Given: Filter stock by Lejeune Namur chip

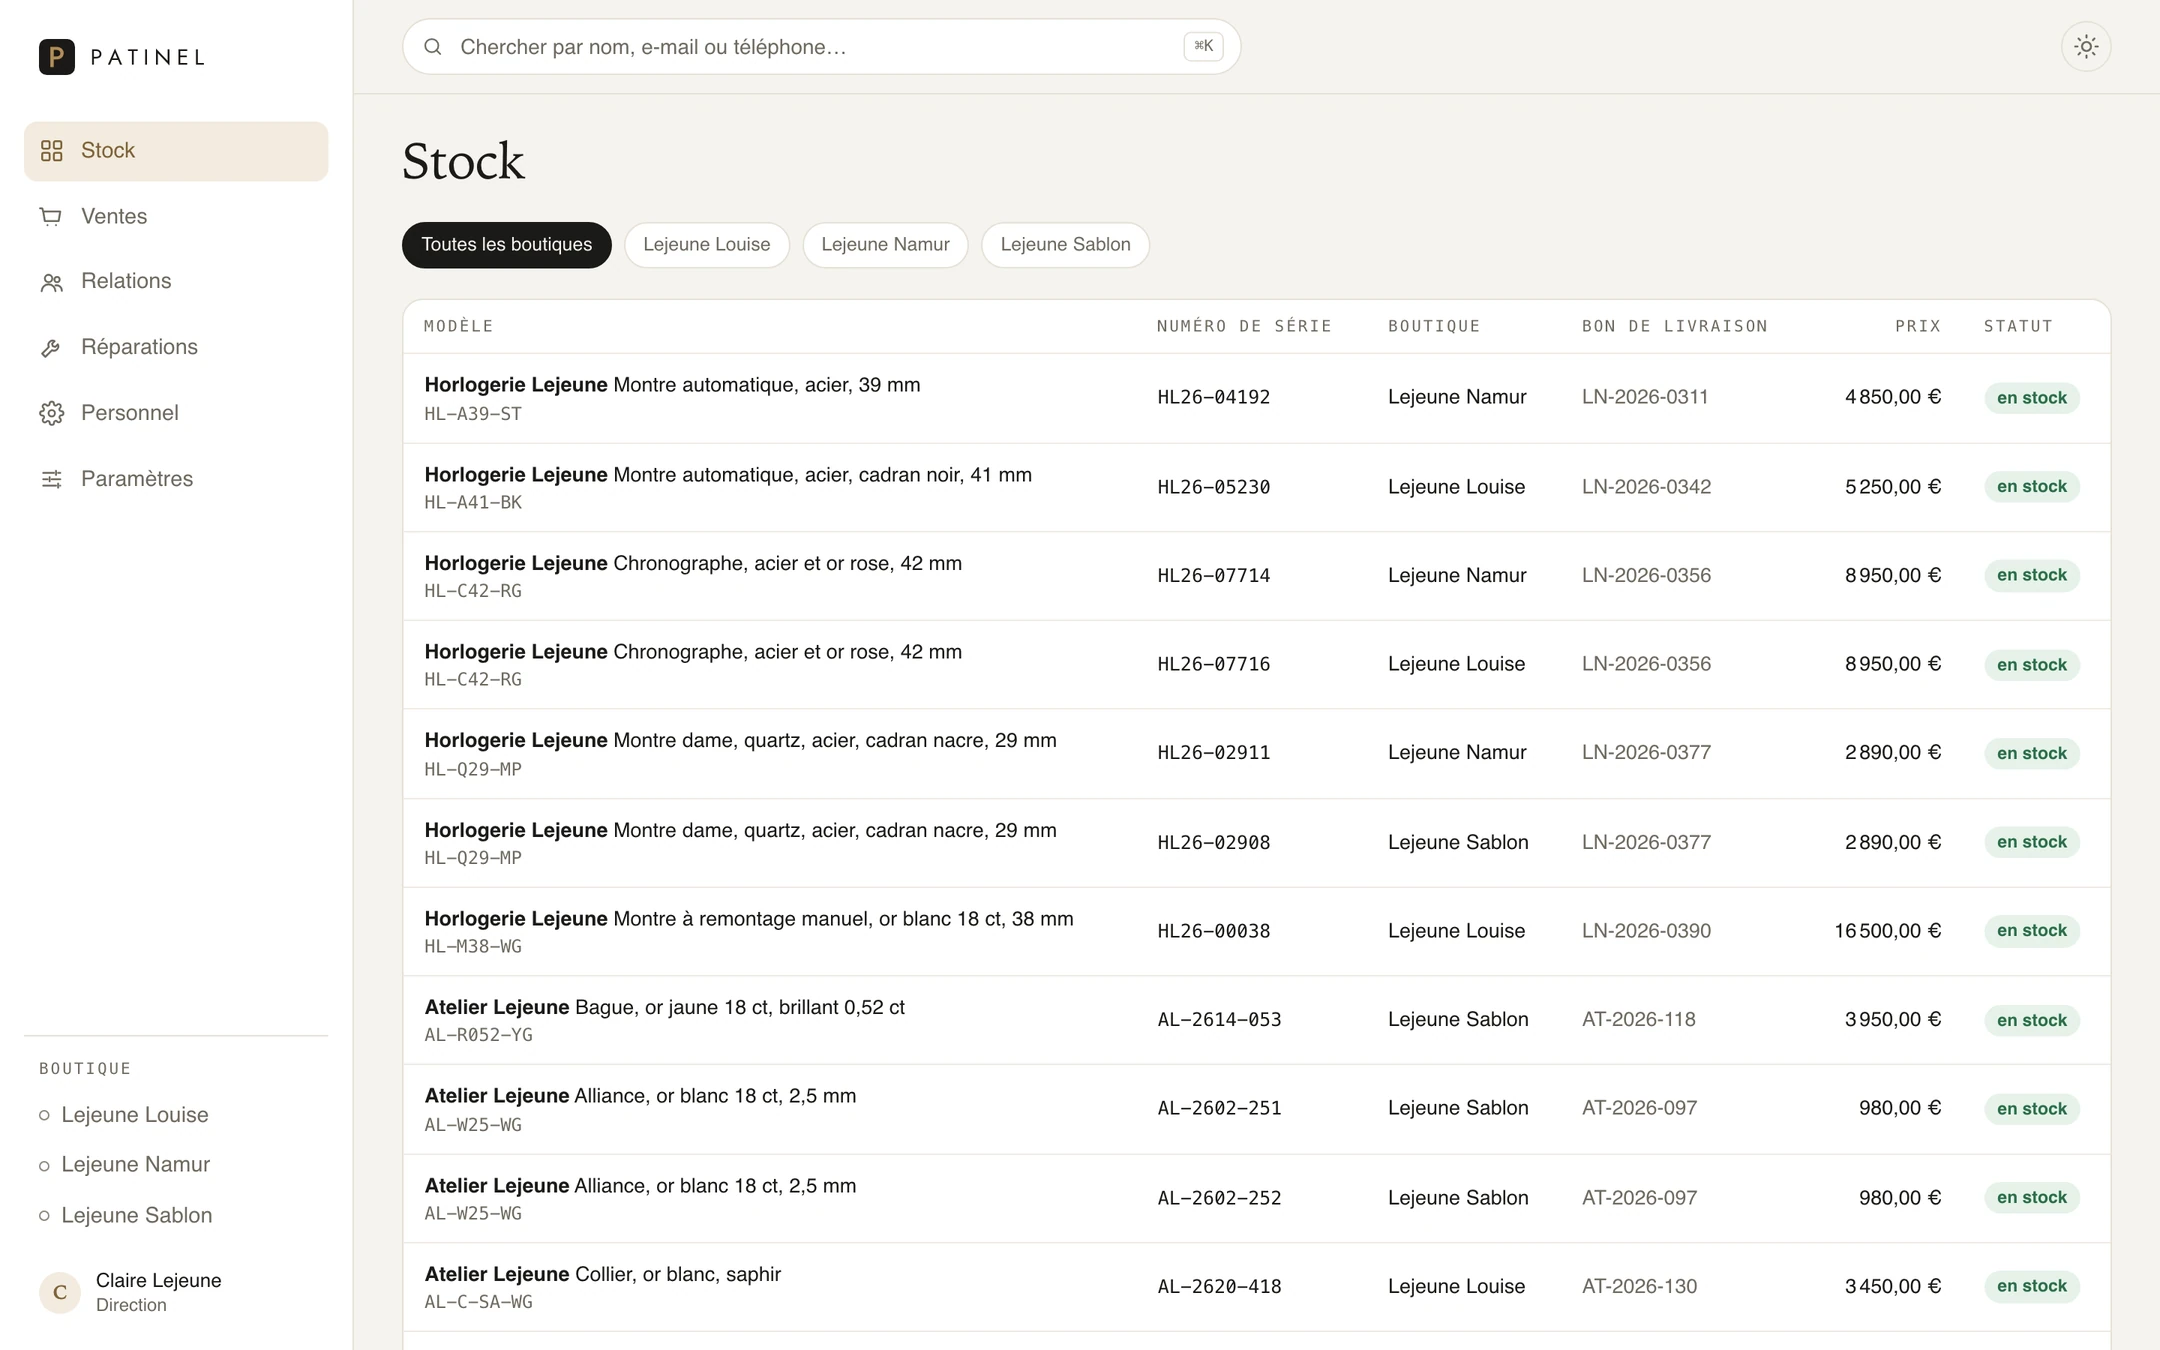Looking at the screenshot, I should [x=885, y=245].
